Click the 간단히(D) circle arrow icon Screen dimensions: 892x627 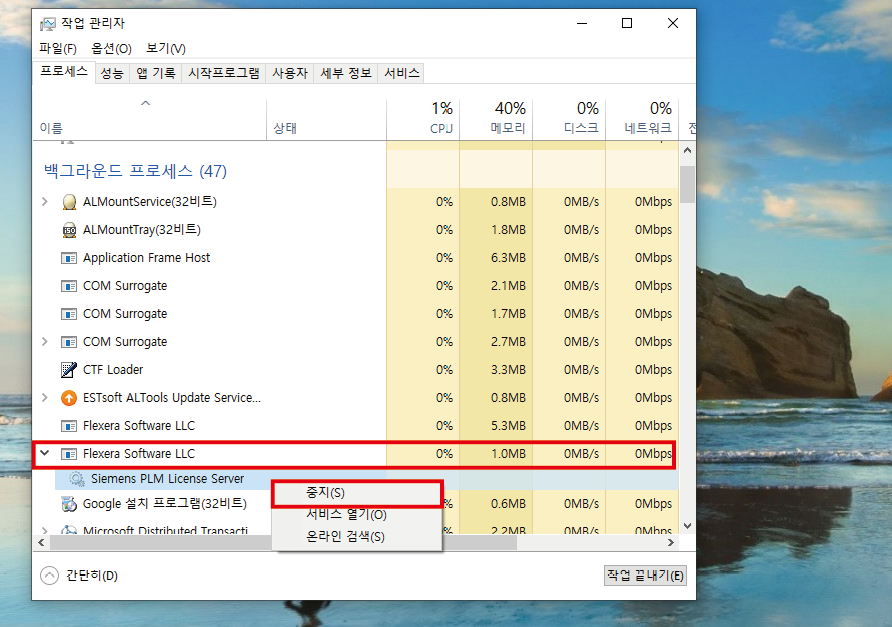click(49, 576)
